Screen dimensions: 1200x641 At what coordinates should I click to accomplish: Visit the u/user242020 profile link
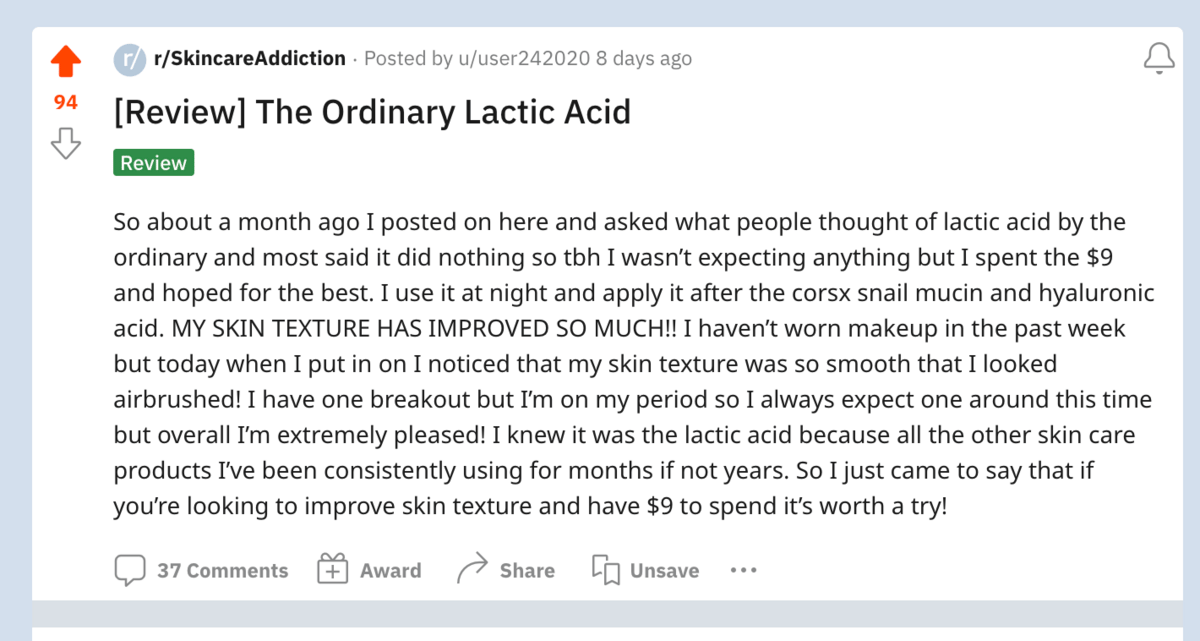click(525, 59)
